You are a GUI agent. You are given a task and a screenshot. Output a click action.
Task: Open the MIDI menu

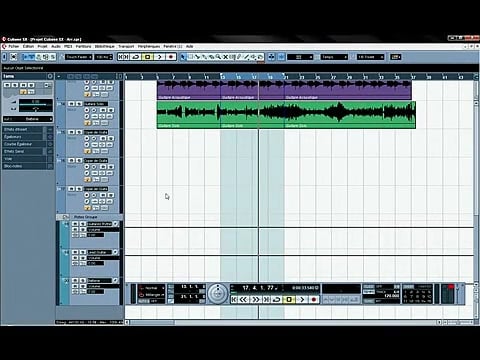pos(68,46)
